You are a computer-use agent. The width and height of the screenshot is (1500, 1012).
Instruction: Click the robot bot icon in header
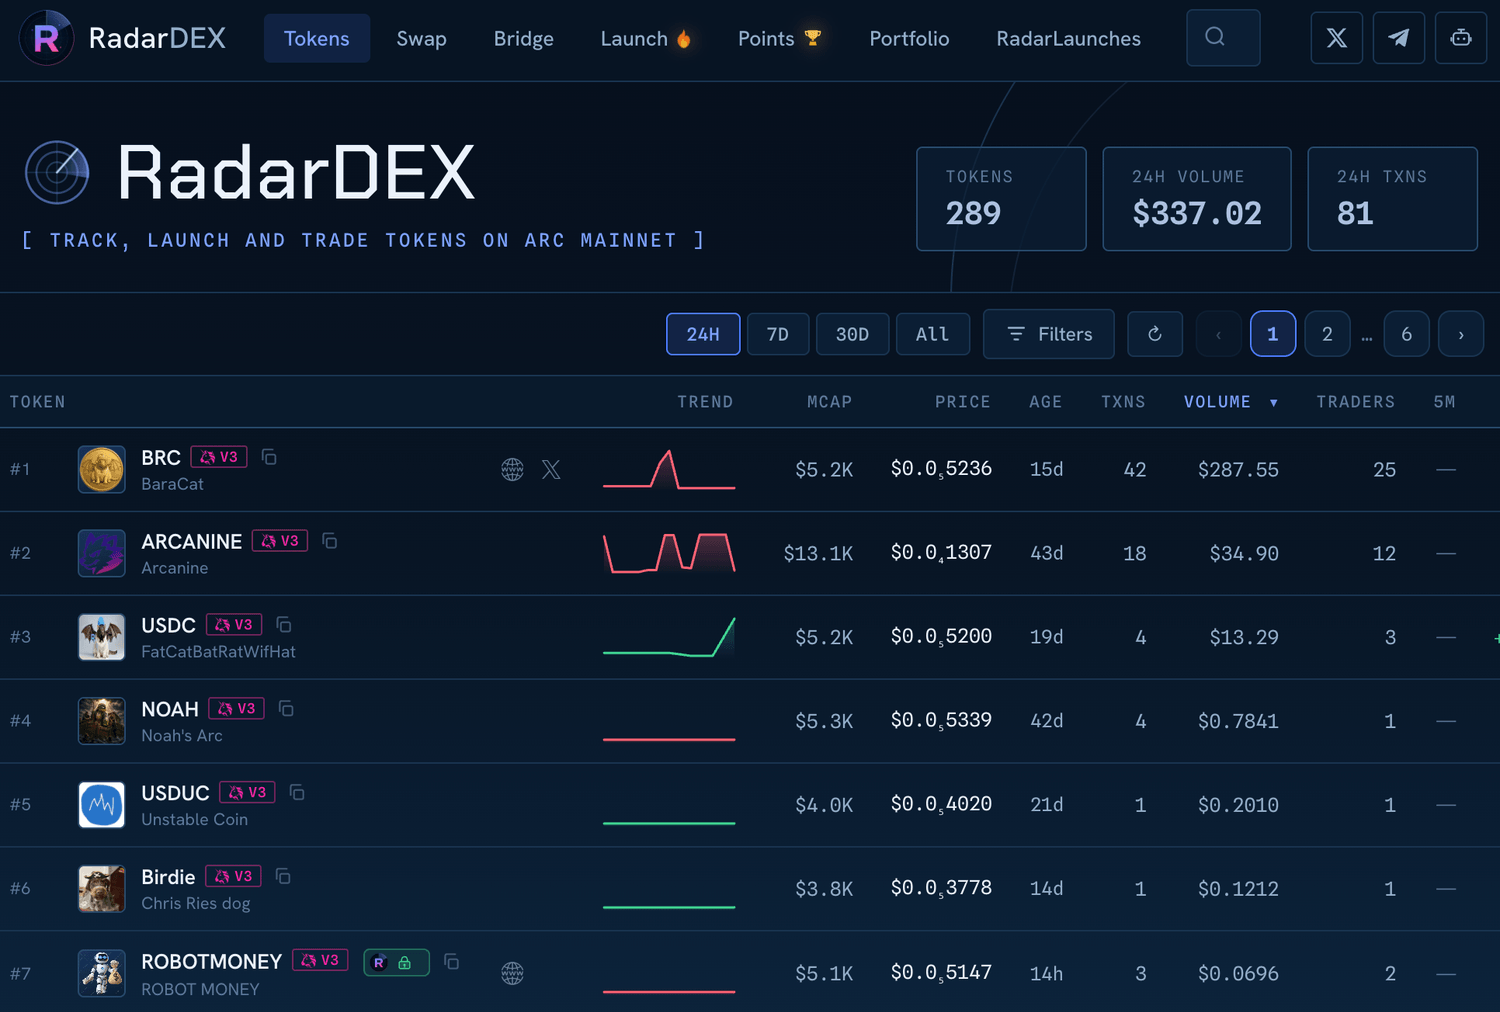coord(1461,38)
